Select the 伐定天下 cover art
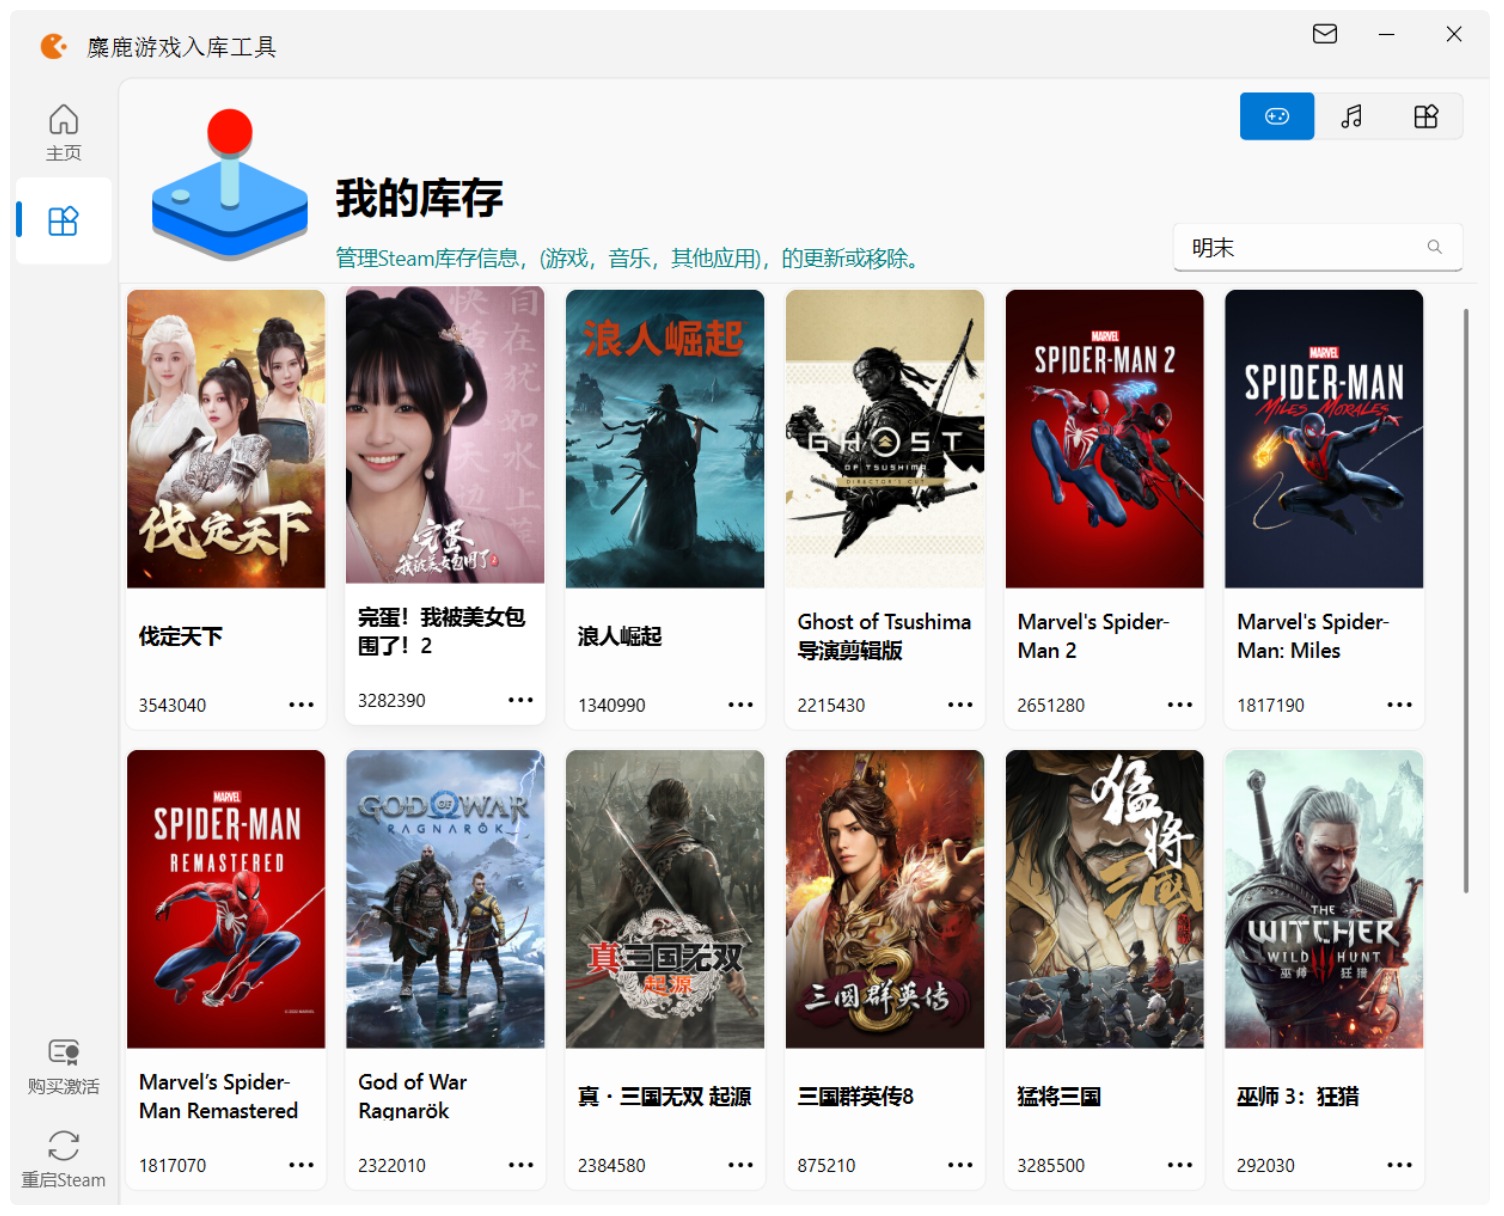Screen dimensions: 1504x1216 coord(226,439)
